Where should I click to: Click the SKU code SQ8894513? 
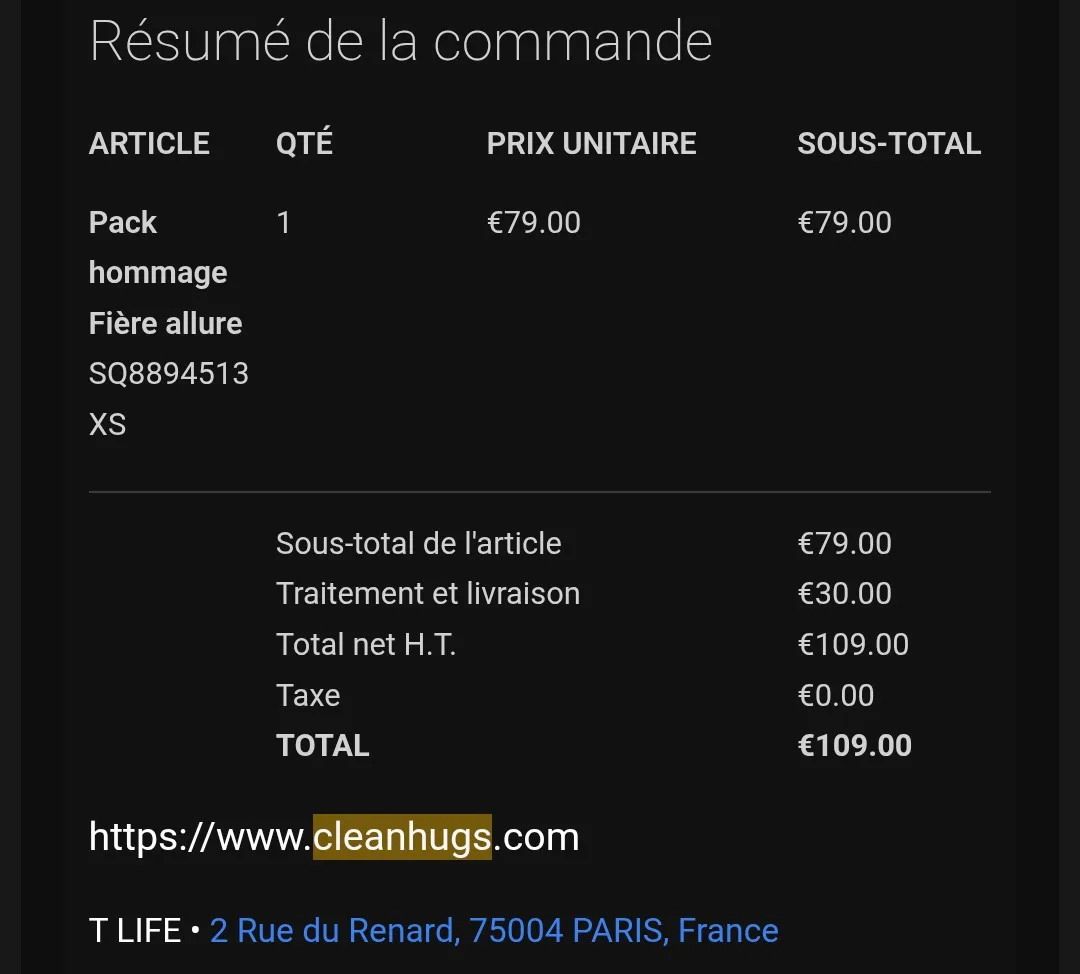pos(168,374)
